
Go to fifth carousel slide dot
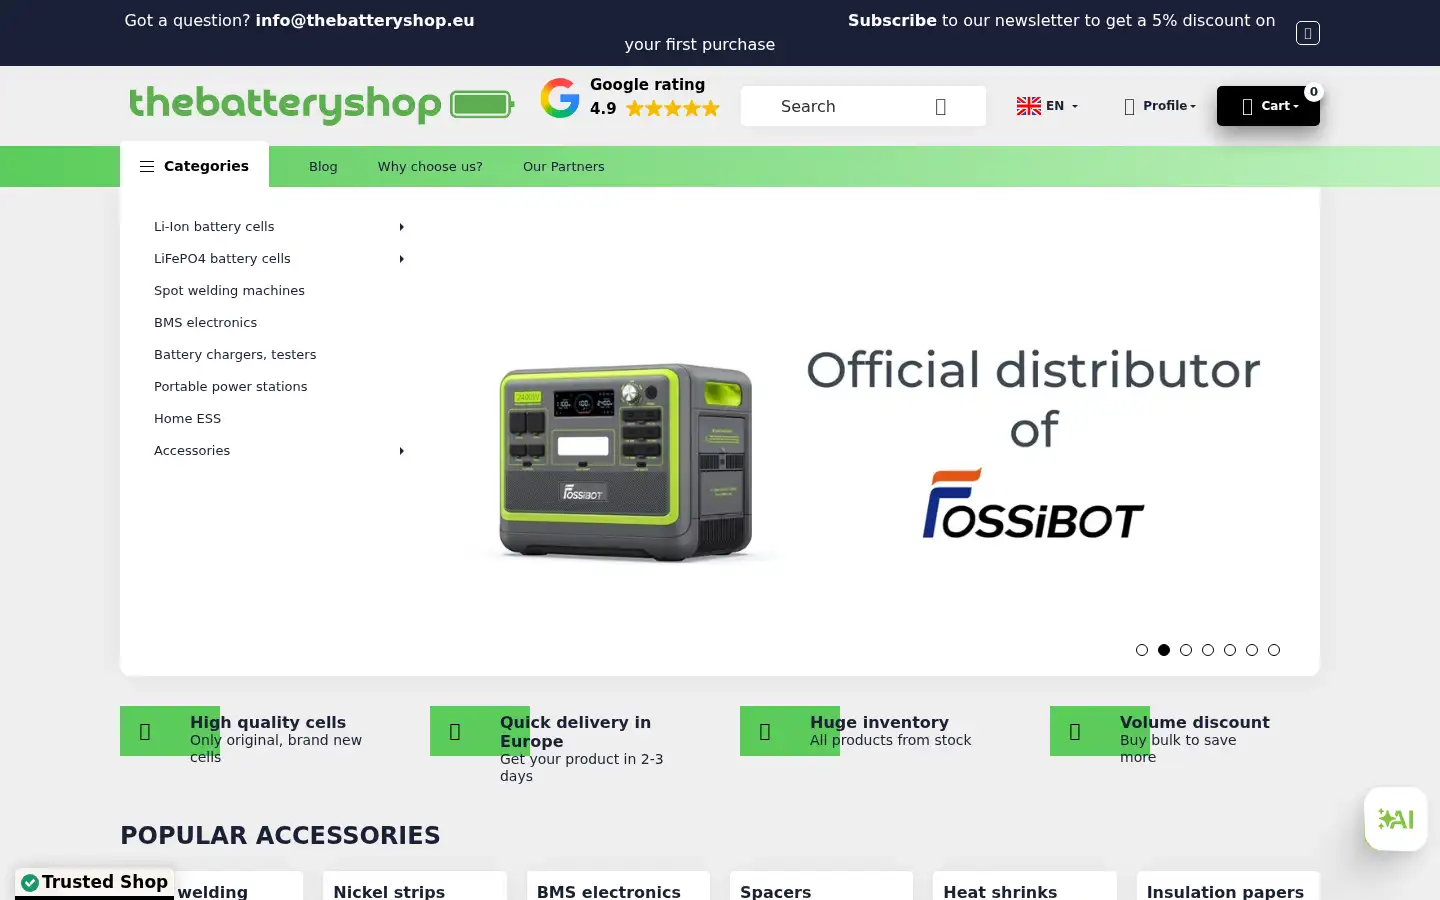click(x=1230, y=650)
